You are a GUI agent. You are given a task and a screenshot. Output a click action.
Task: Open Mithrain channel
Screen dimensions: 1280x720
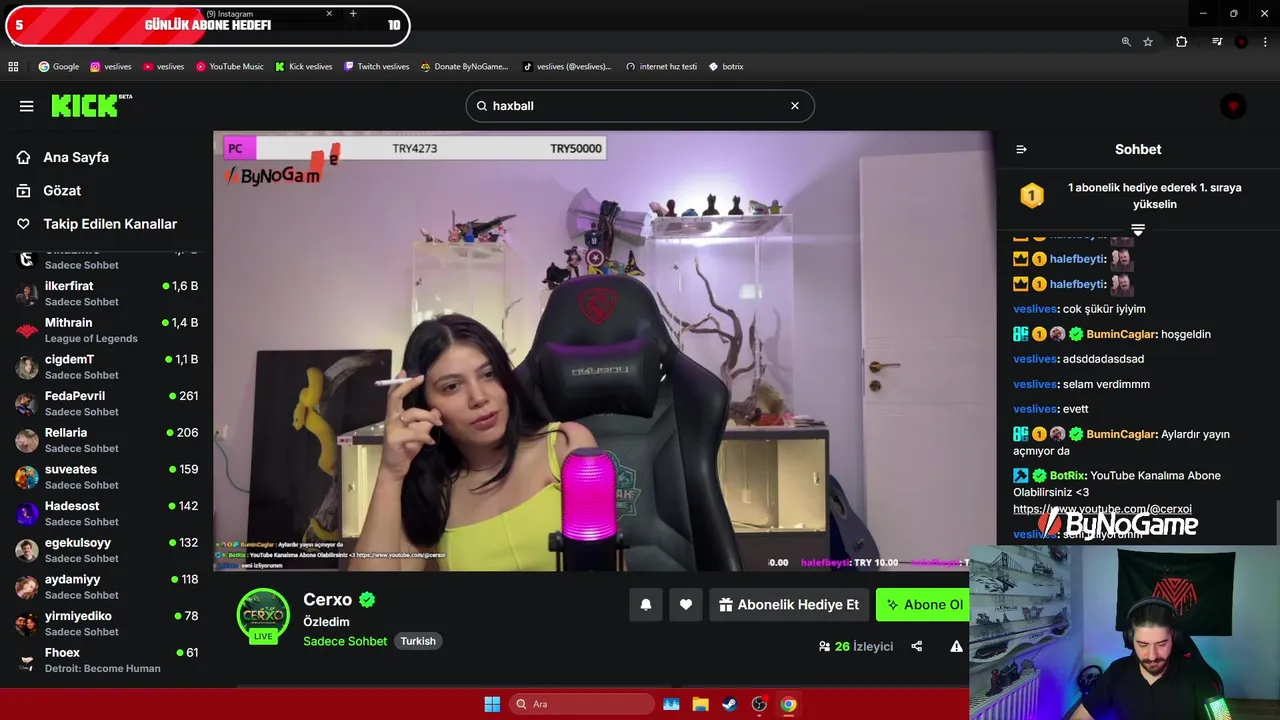(x=106, y=330)
